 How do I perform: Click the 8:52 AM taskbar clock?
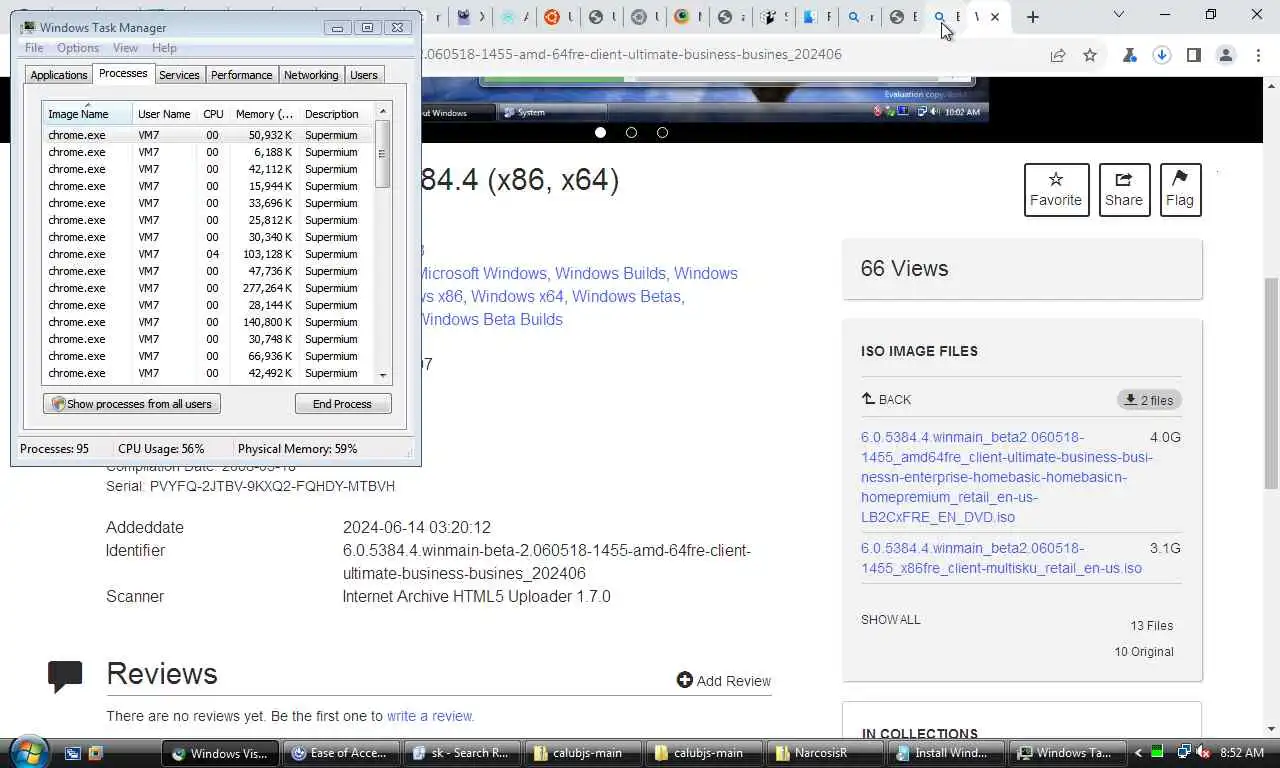[1242, 752]
